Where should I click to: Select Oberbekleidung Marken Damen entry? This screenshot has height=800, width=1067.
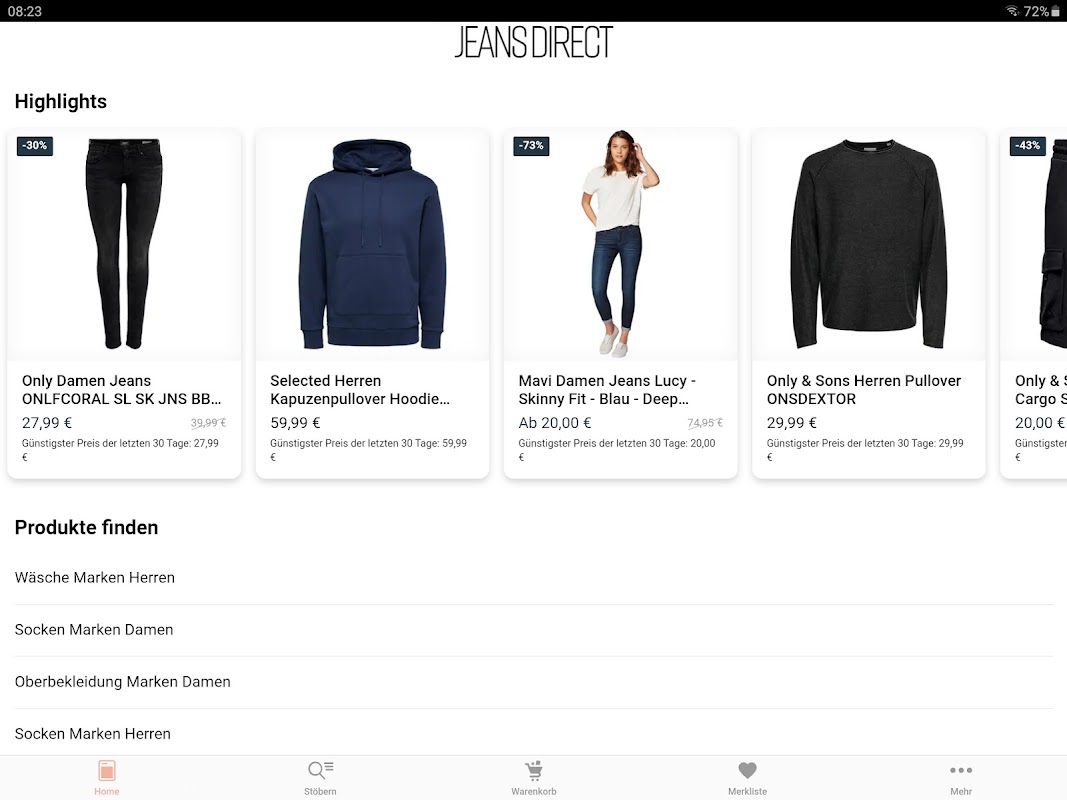tap(534, 682)
